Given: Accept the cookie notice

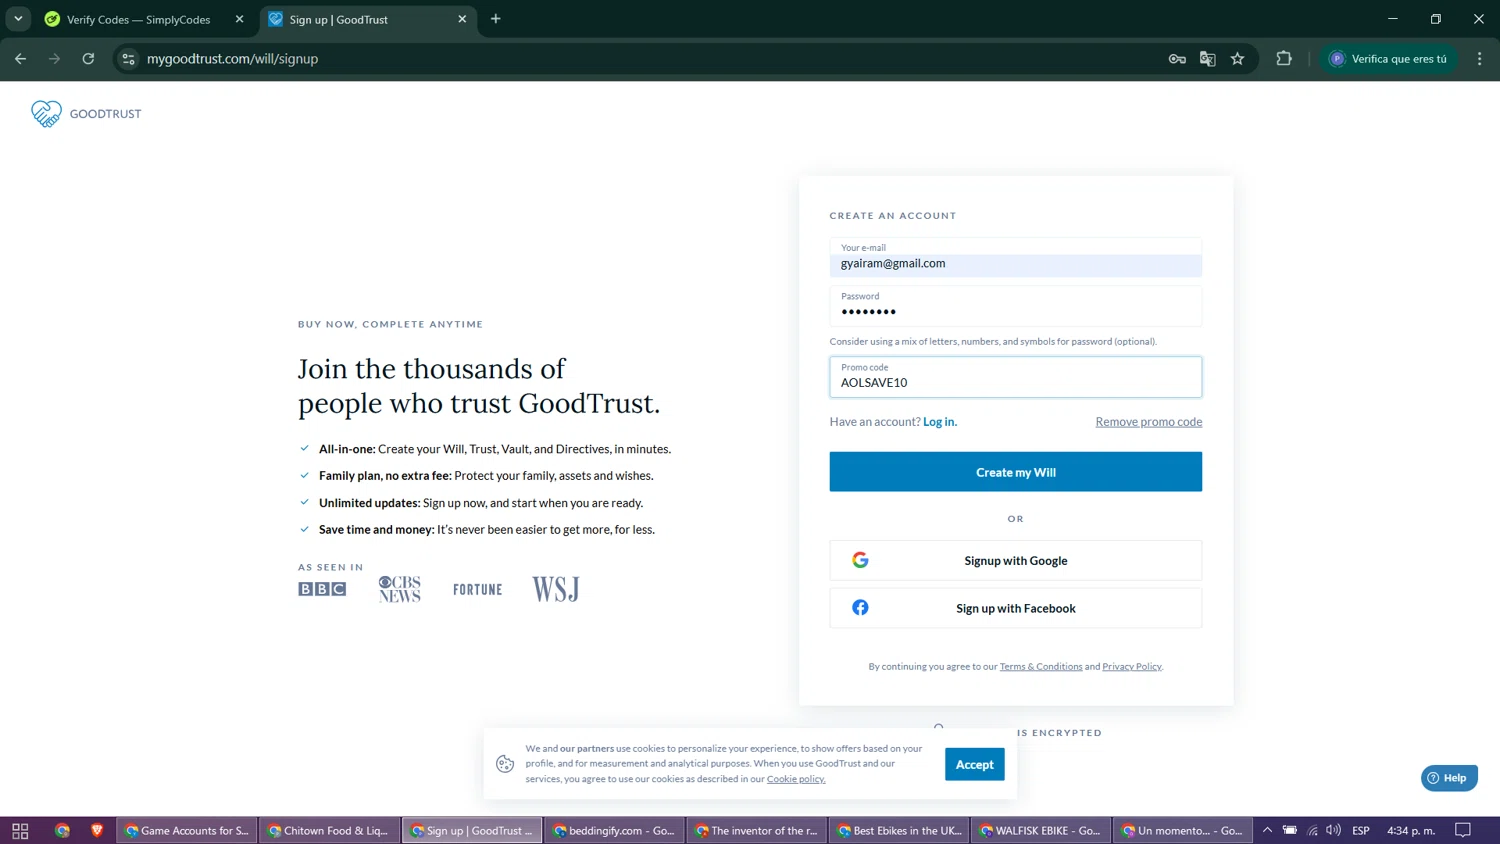Looking at the screenshot, I should 974,764.
